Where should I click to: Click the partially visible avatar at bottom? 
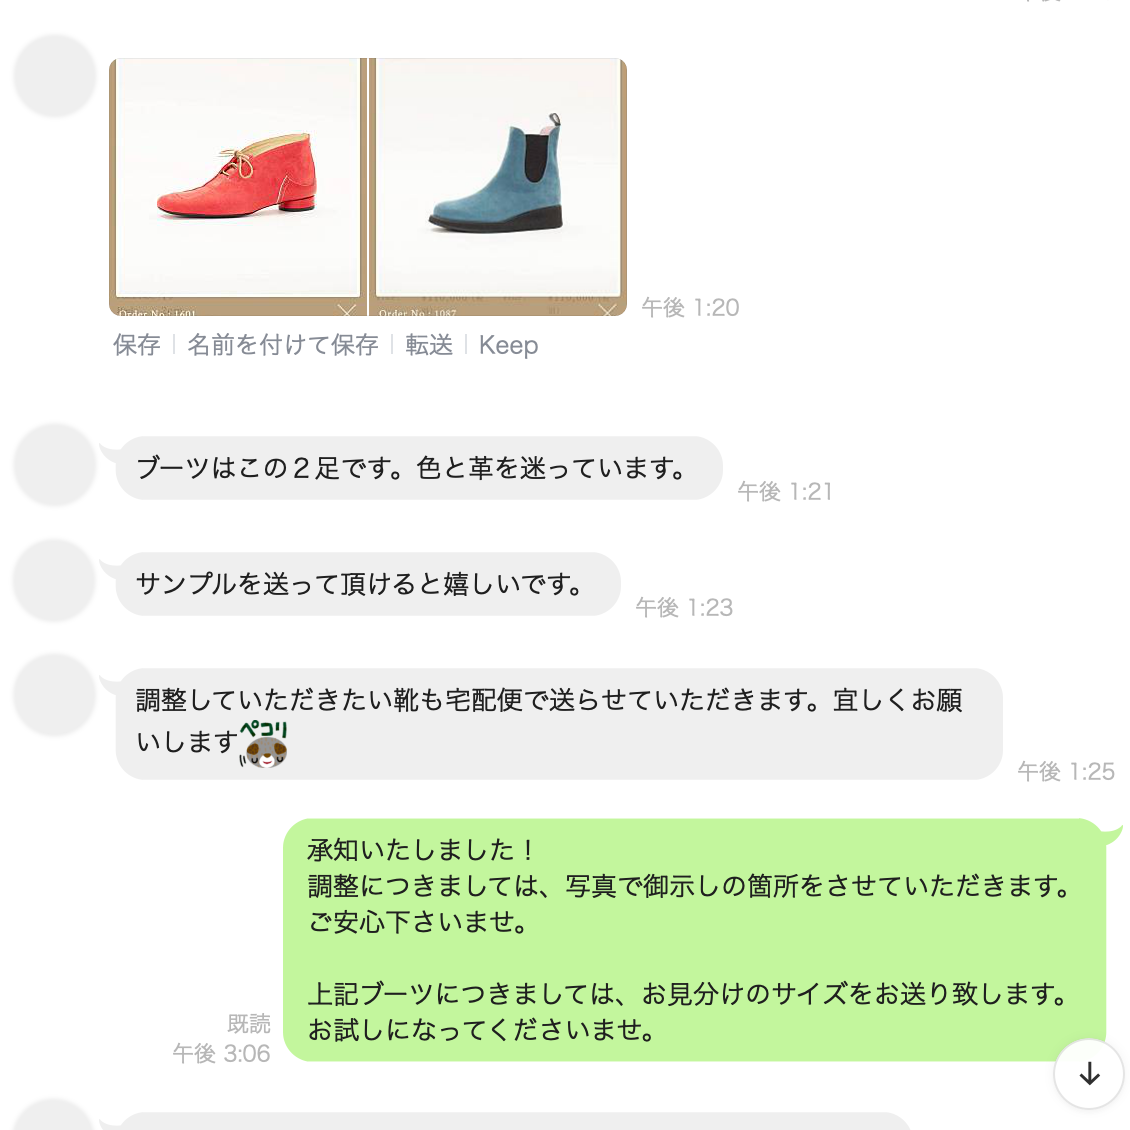[55, 1115]
